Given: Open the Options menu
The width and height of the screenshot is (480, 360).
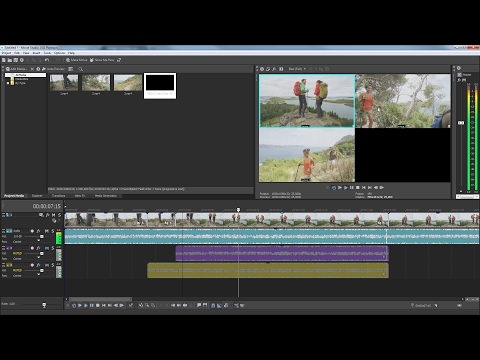Looking at the screenshot, I should [59, 53].
